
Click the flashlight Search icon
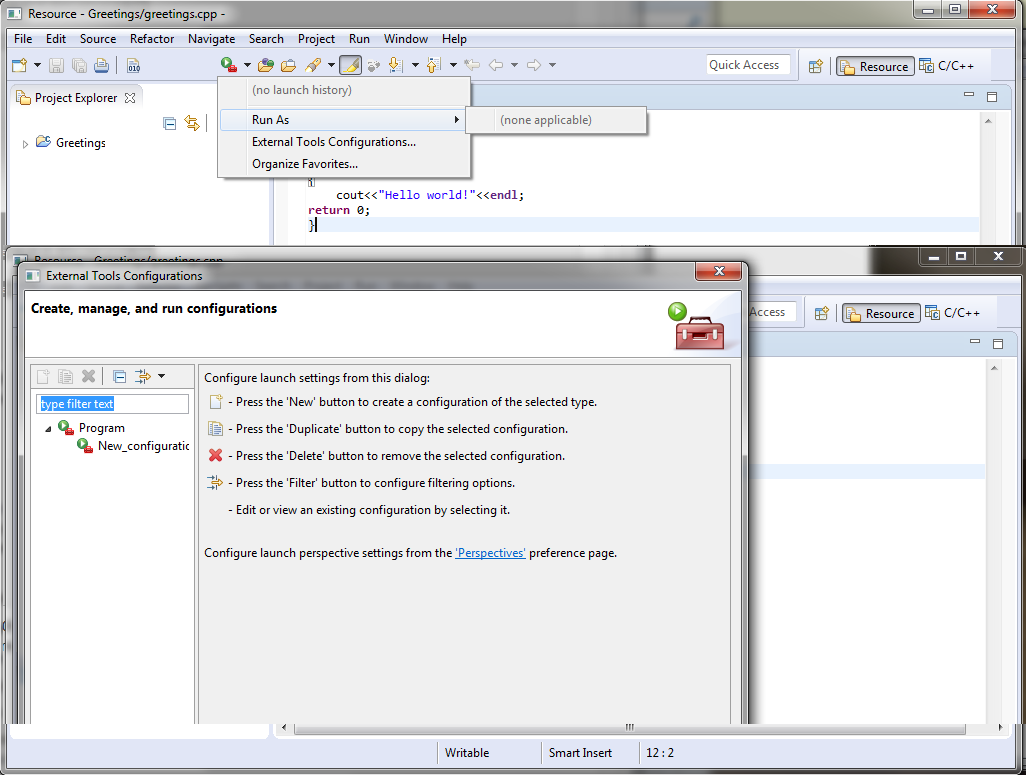313,65
